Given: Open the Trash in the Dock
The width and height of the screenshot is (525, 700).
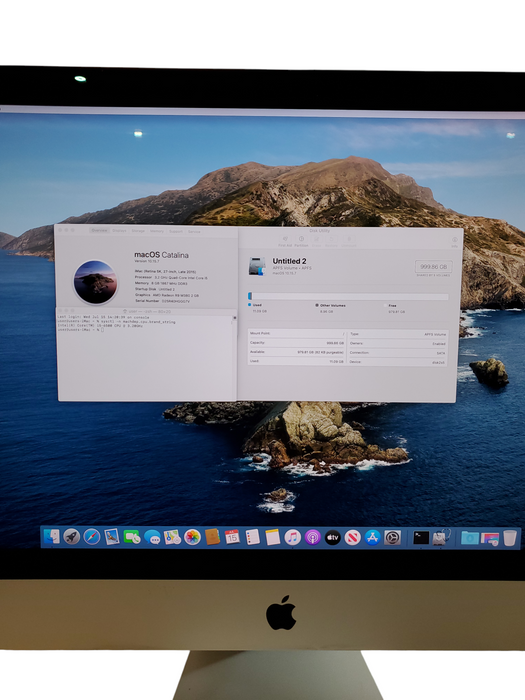Looking at the screenshot, I should 510,538.
